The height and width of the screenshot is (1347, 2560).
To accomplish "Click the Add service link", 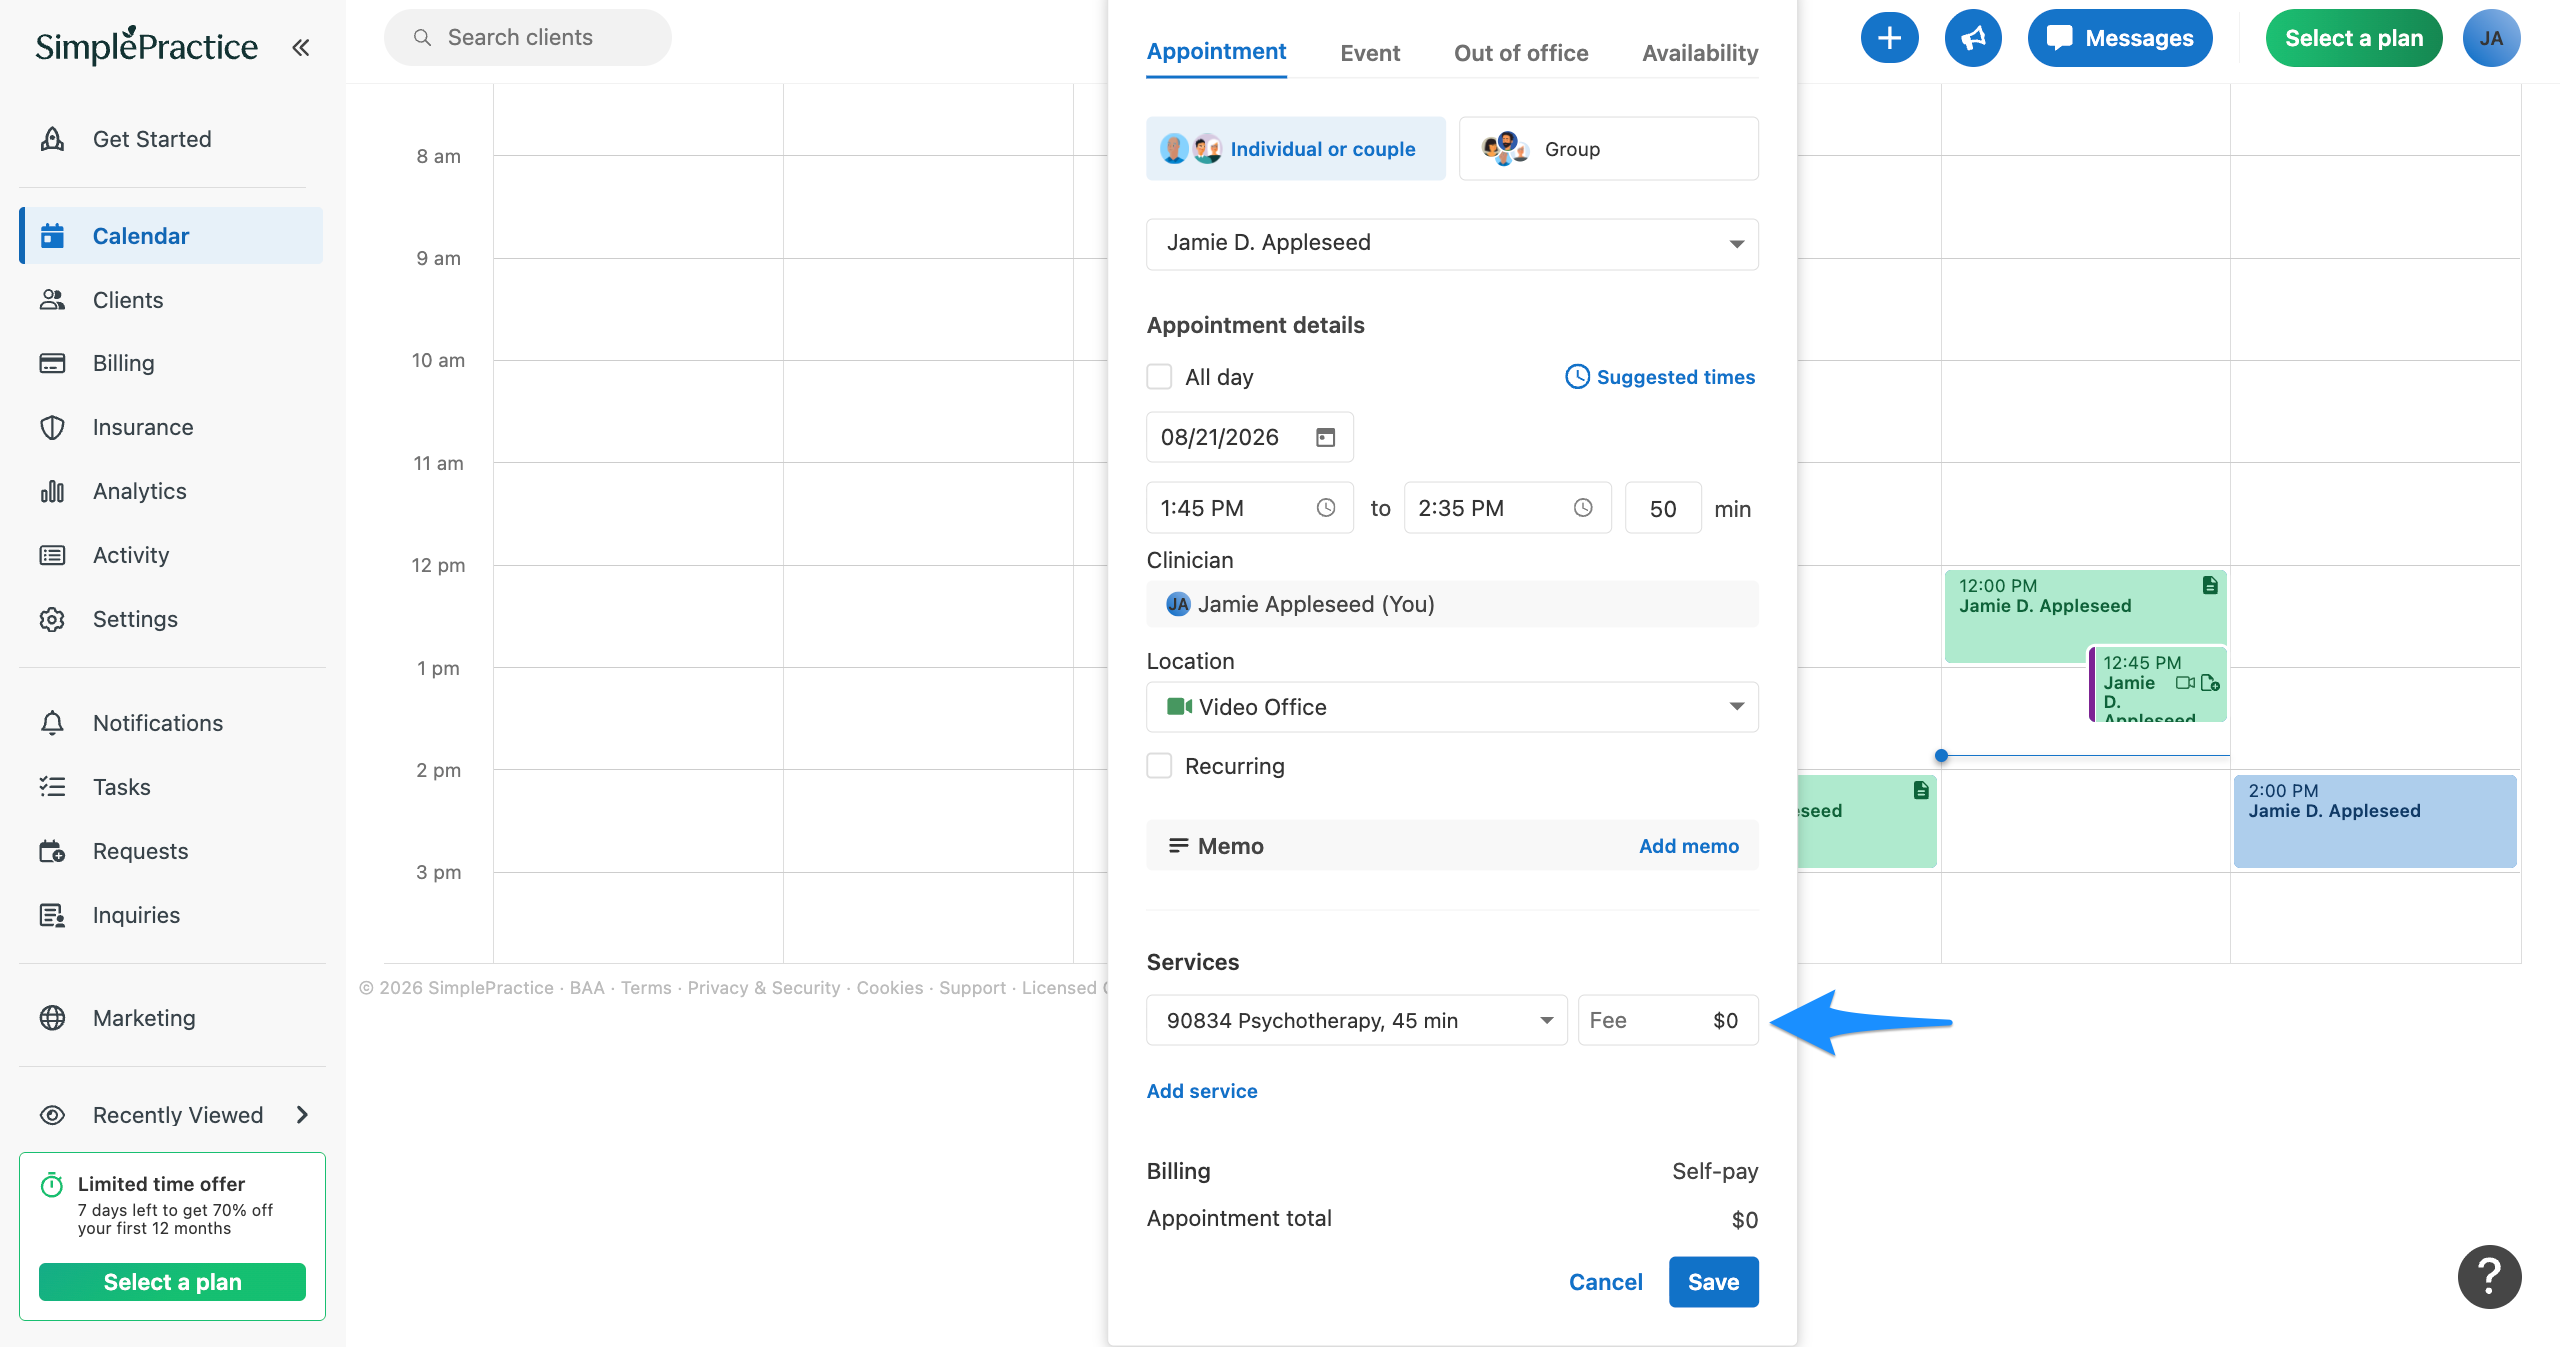I will (1202, 1091).
